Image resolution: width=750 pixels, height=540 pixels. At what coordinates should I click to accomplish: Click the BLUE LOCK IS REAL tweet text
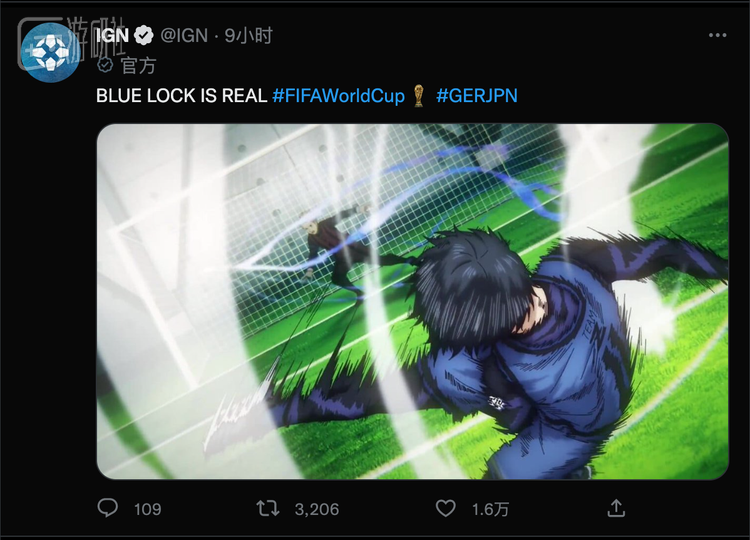[x=182, y=96]
